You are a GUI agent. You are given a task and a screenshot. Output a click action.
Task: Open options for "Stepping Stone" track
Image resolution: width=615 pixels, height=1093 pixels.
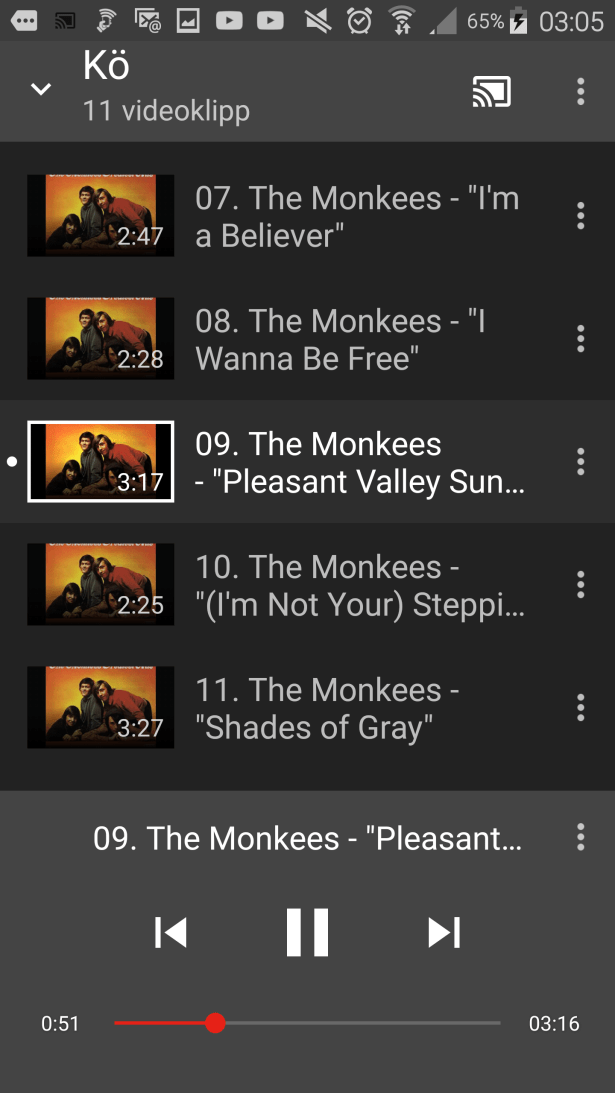coord(580,584)
